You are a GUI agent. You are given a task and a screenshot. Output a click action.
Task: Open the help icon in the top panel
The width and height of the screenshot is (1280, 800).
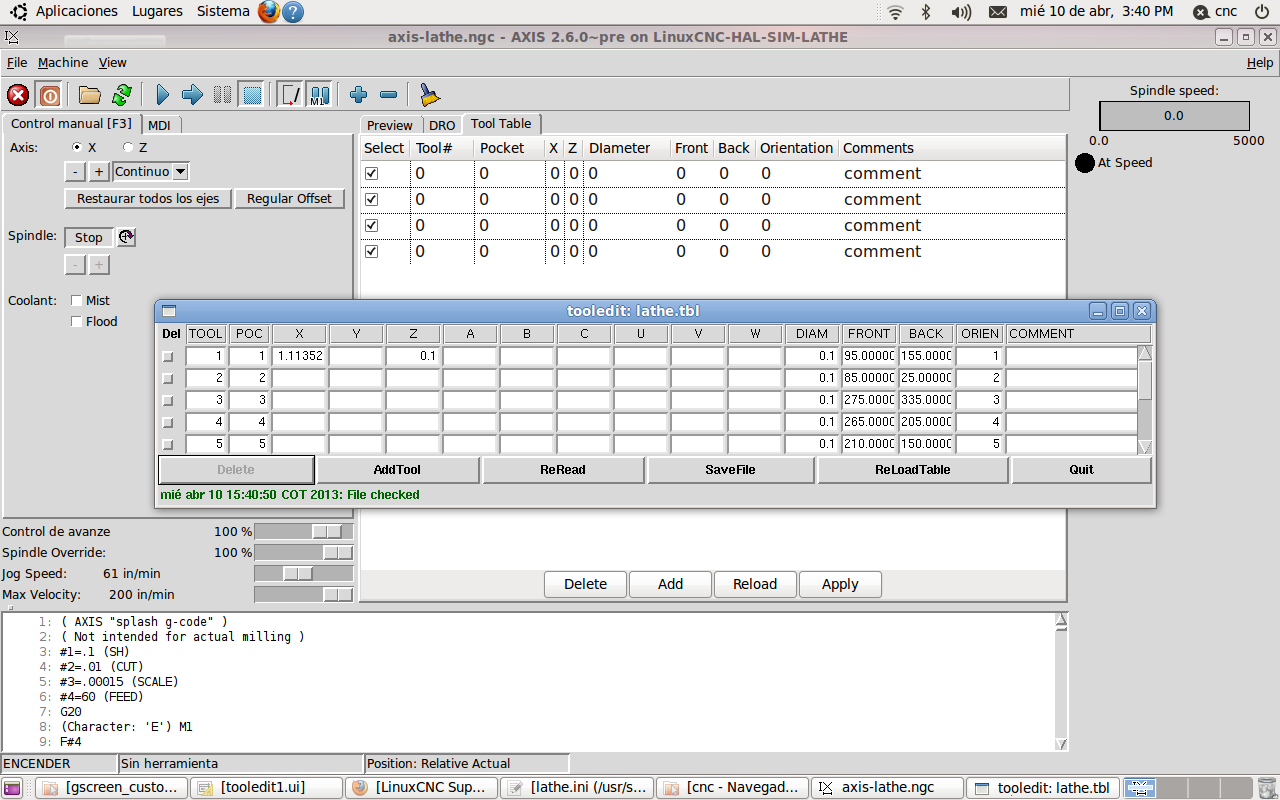click(x=292, y=12)
